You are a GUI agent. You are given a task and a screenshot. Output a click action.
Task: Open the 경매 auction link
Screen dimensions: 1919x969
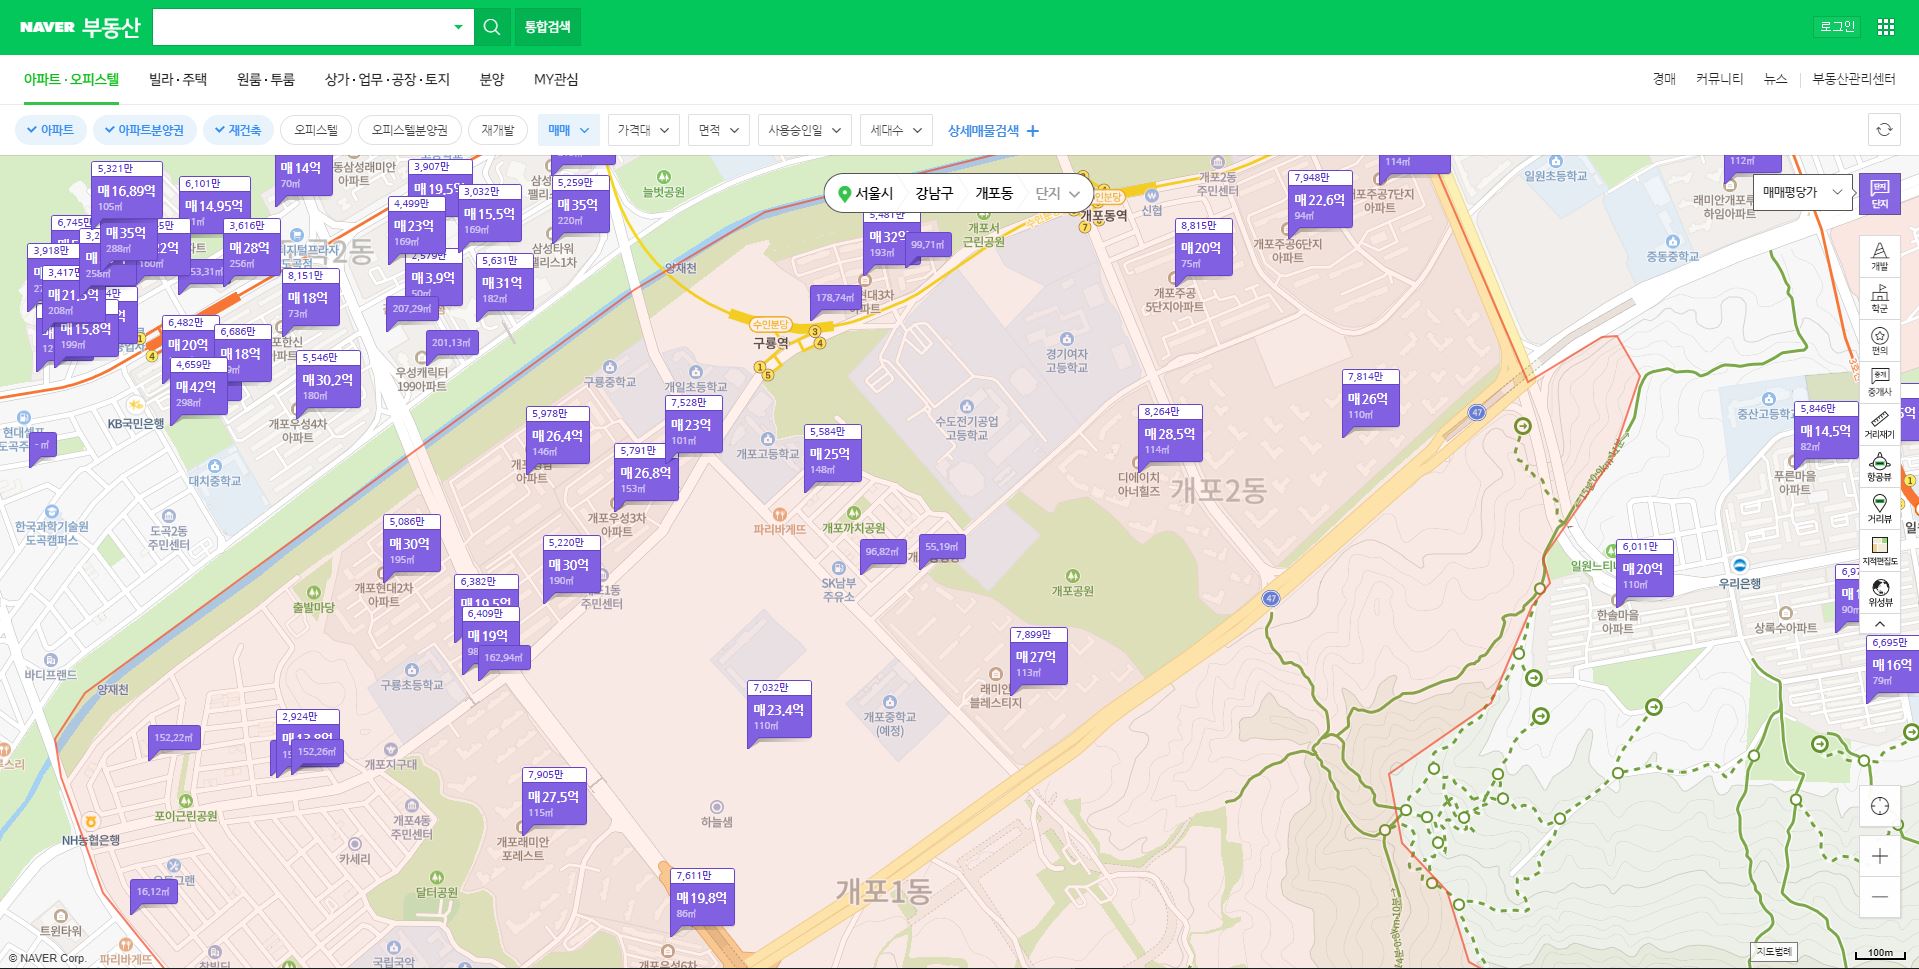[1664, 79]
